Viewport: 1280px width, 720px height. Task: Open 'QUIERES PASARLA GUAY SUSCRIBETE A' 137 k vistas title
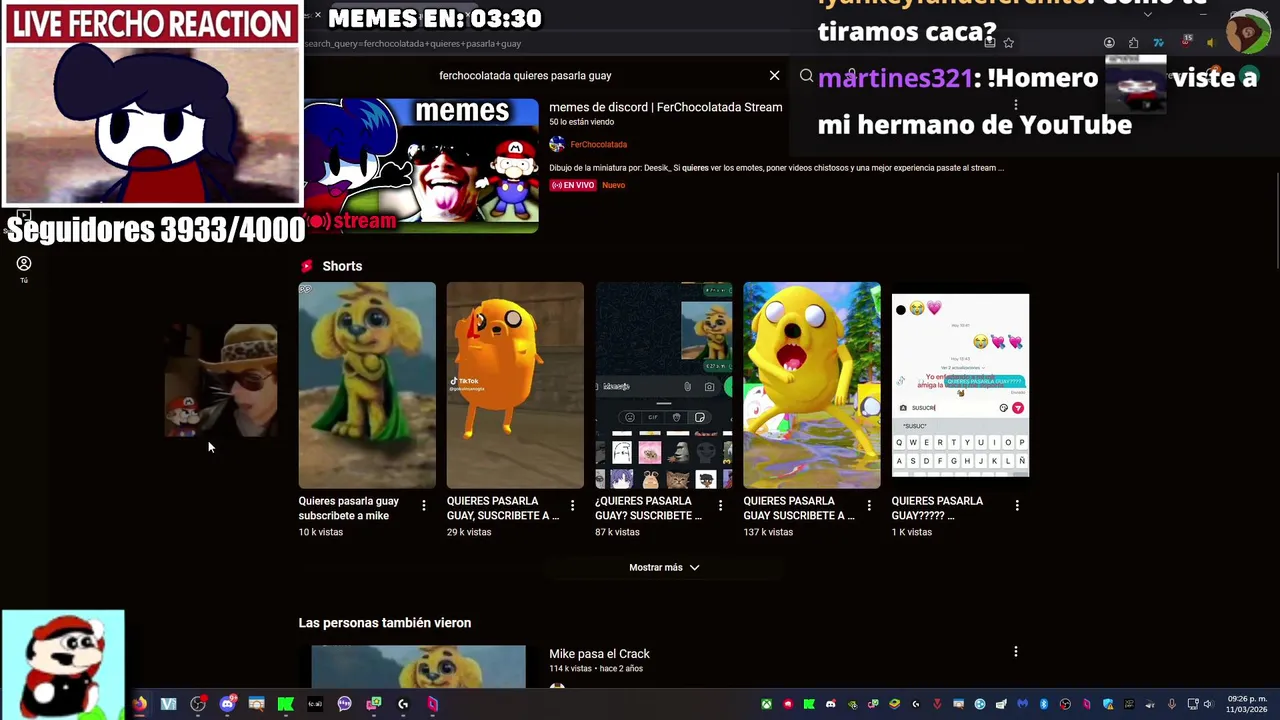tap(799, 508)
